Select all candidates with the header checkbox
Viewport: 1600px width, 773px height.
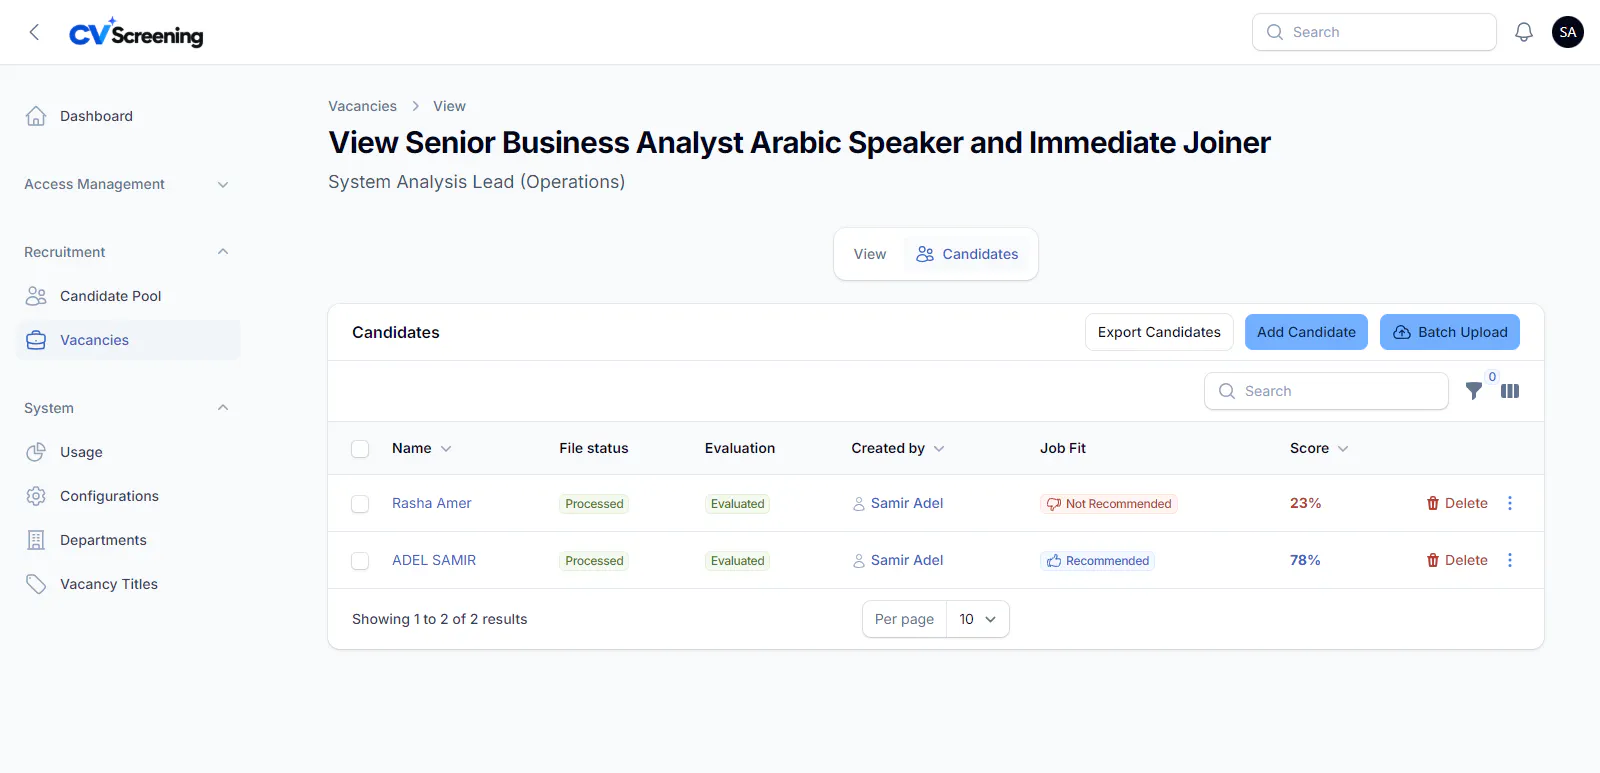click(x=360, y=449)
